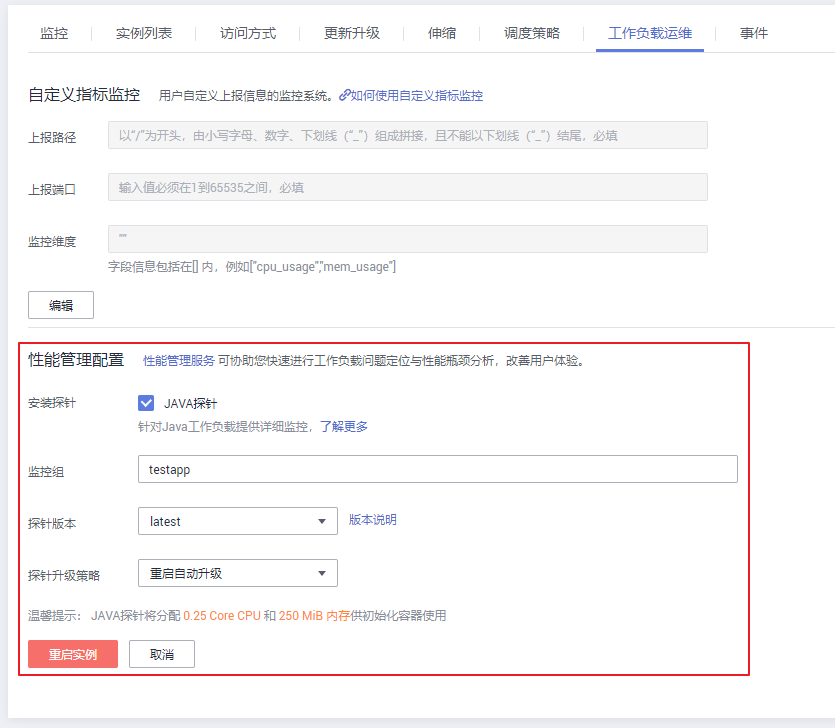This screenshot has width=835, height=728.
Task: Select the 工作负载运维 tab
Action: (649, 33)
